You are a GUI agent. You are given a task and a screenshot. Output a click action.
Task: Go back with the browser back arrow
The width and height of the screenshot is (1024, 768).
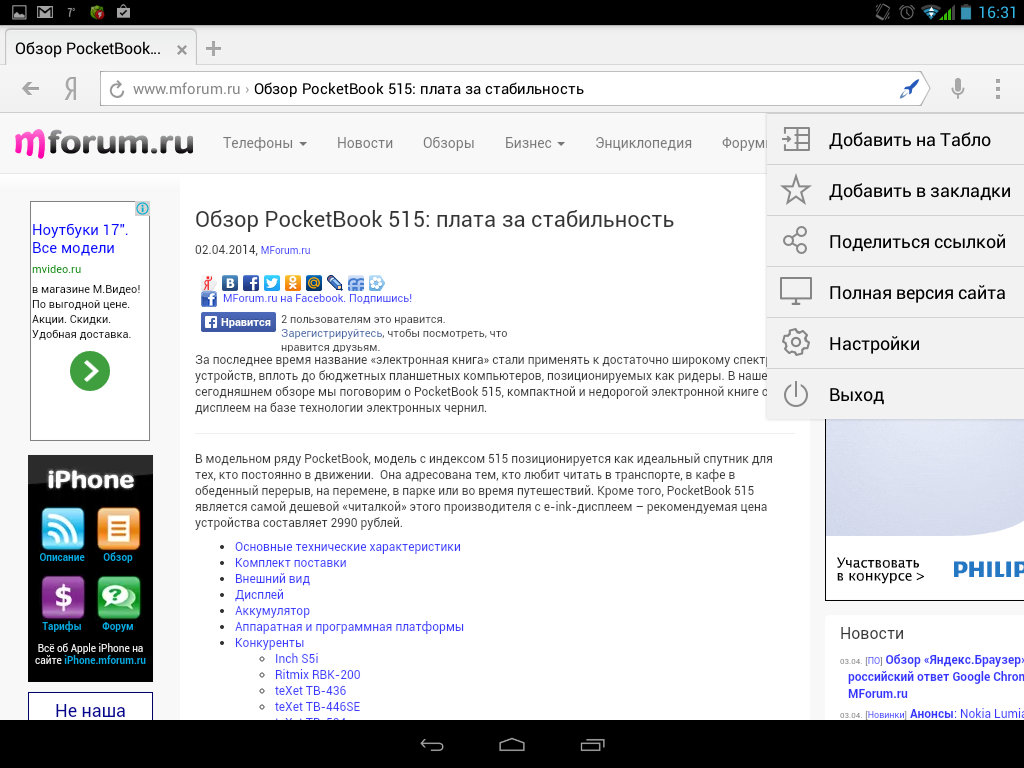[31, 88]
